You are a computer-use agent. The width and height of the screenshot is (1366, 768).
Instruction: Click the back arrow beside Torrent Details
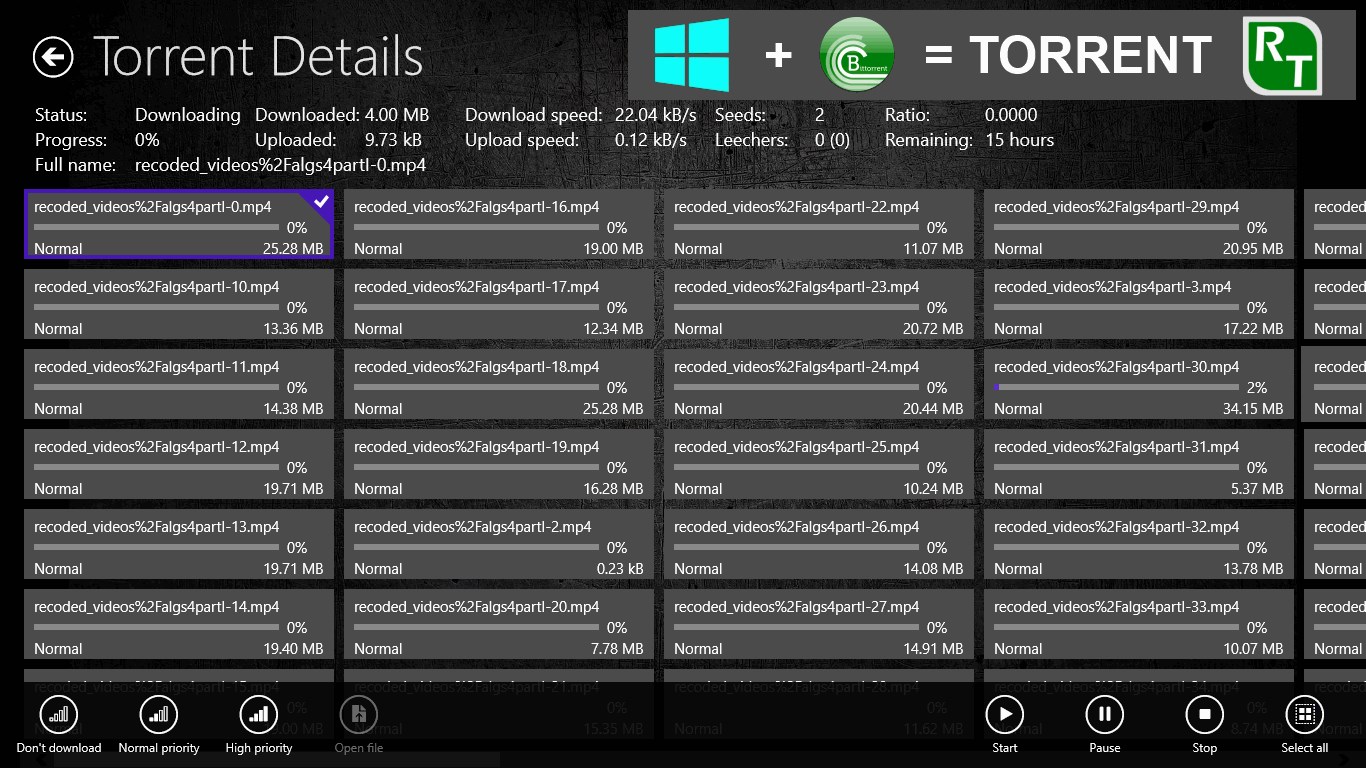pyautogui.click(x=53, y=57)
